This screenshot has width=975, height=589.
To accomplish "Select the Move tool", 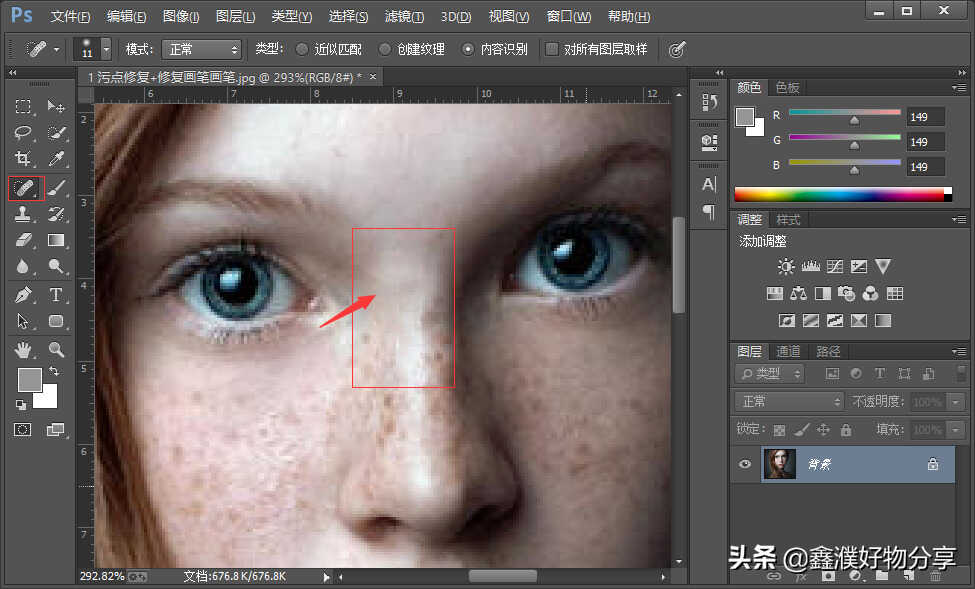I will [x=56, y=106].
